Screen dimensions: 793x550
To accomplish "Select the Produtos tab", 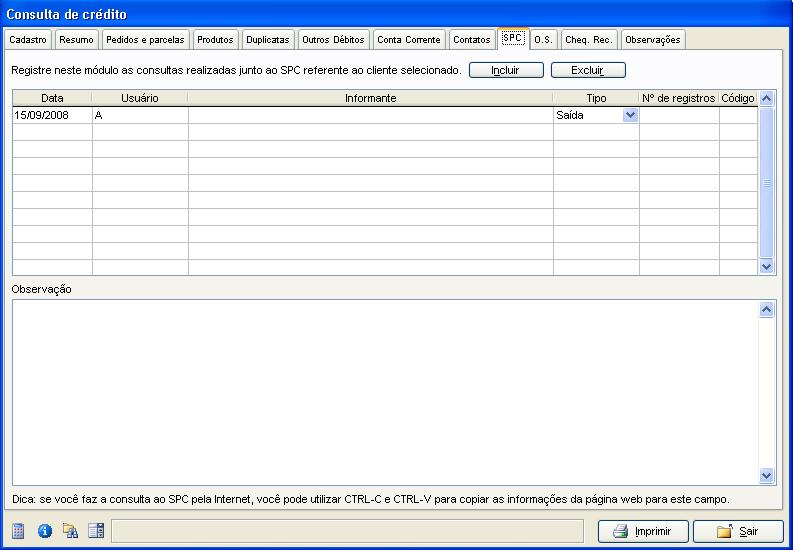I will point(215,39).
